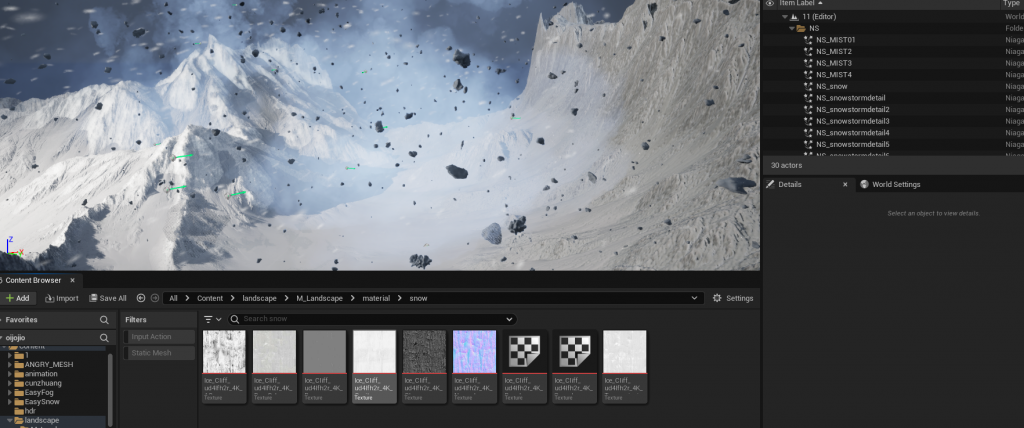Open Content Browser Settings gear

tap(733, 298)
